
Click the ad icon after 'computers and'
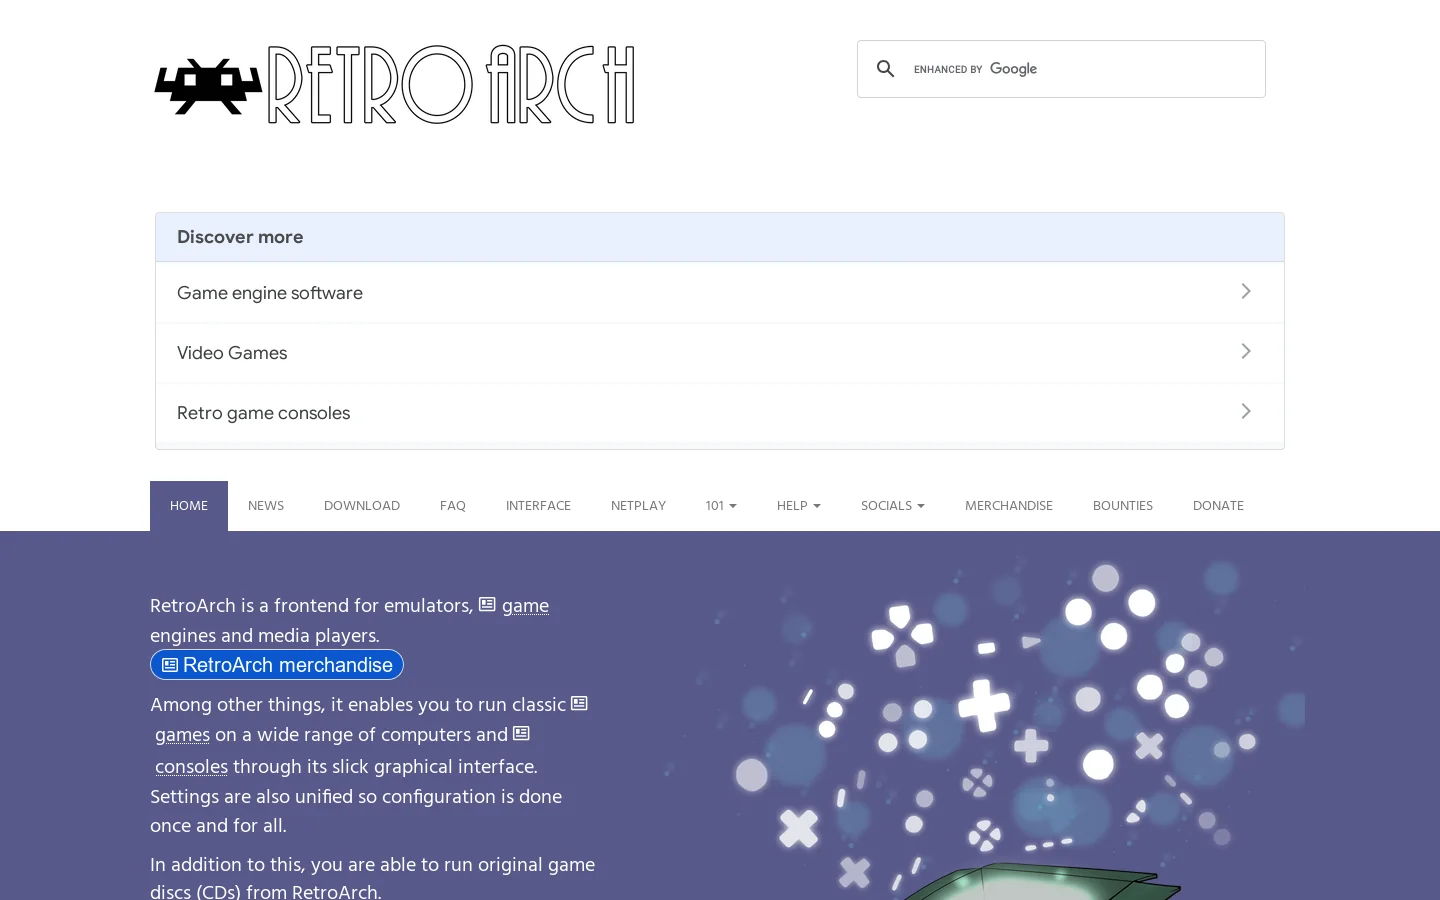521,733
